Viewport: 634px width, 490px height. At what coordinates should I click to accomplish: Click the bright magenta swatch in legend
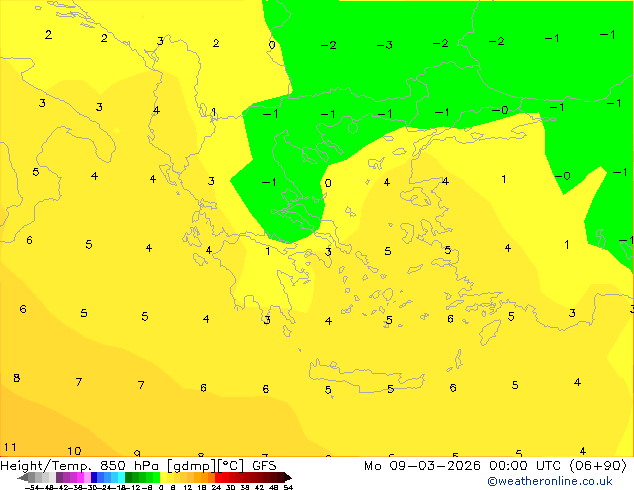[80, 477]
